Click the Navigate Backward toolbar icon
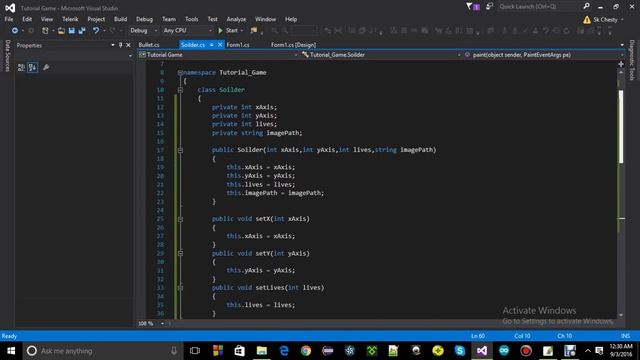Image resolution: width=640 pixels, height=360 pixels. (x=15, y=31)
